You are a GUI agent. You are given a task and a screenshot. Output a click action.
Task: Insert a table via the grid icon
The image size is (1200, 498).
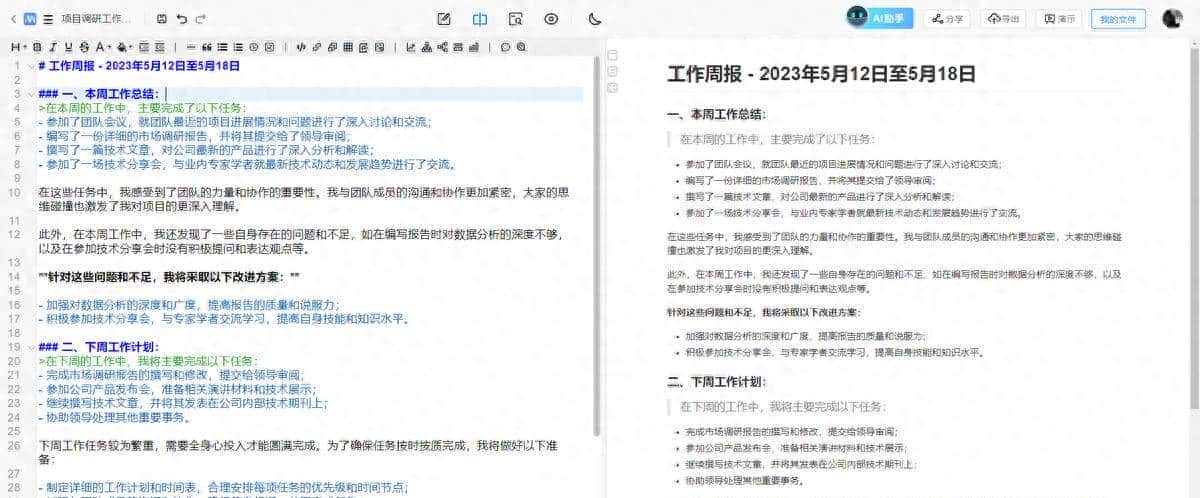pyautogui.click(x=347, y=47)
